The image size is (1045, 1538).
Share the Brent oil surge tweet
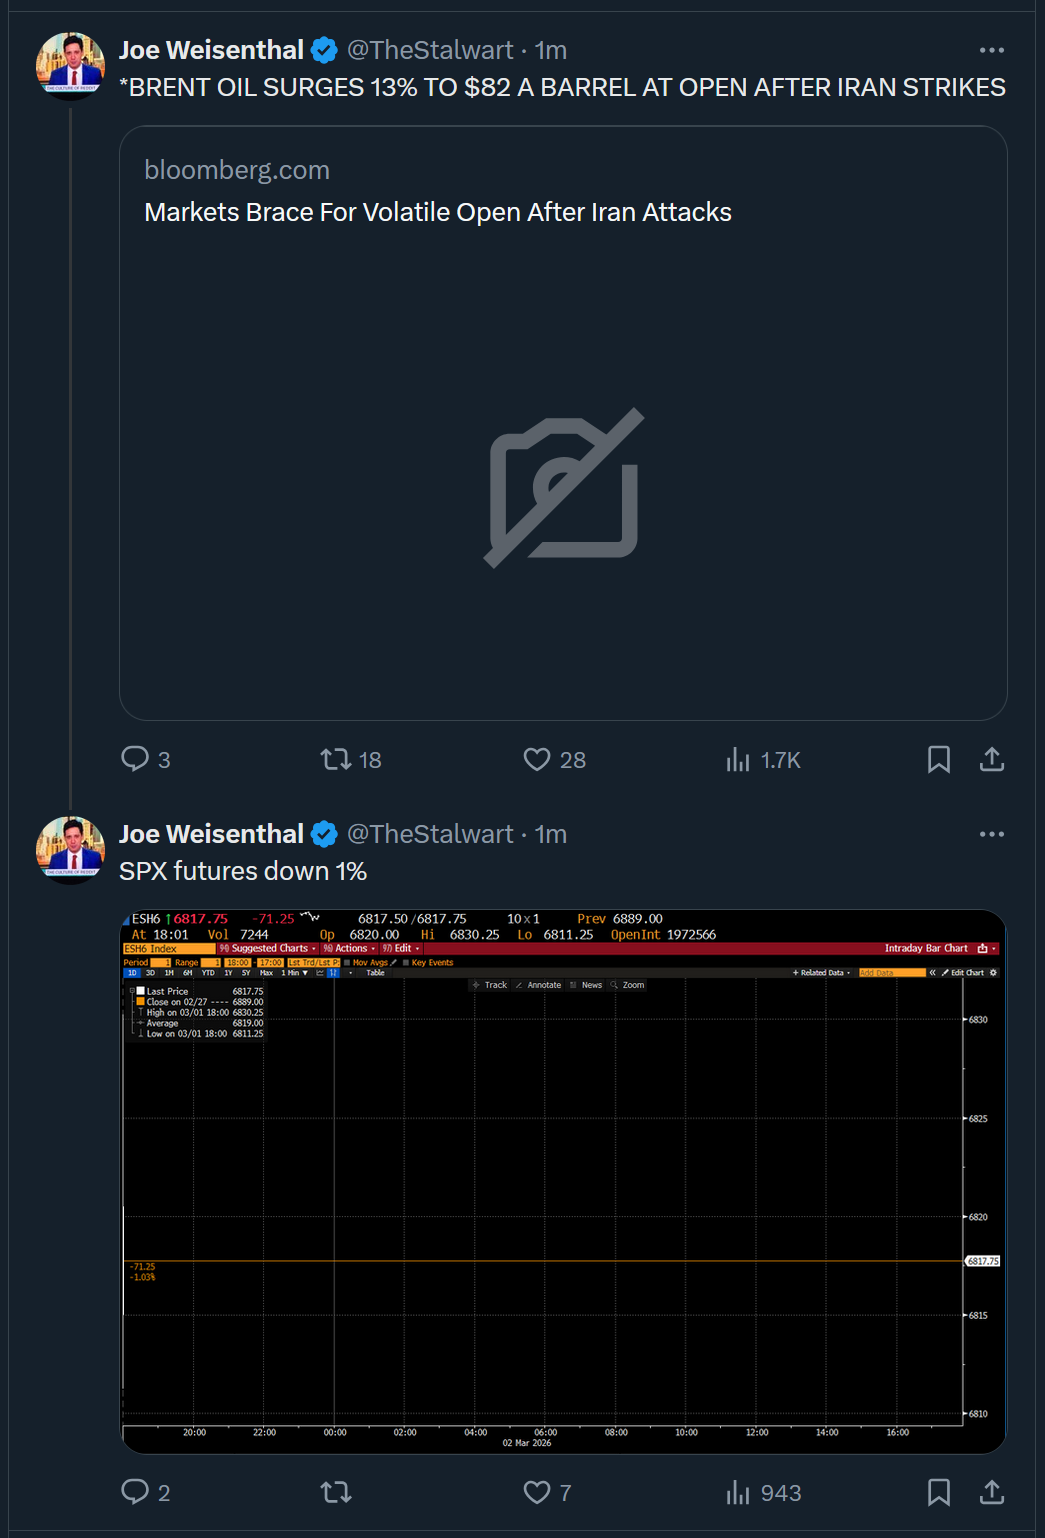click(x=991, y=760)
